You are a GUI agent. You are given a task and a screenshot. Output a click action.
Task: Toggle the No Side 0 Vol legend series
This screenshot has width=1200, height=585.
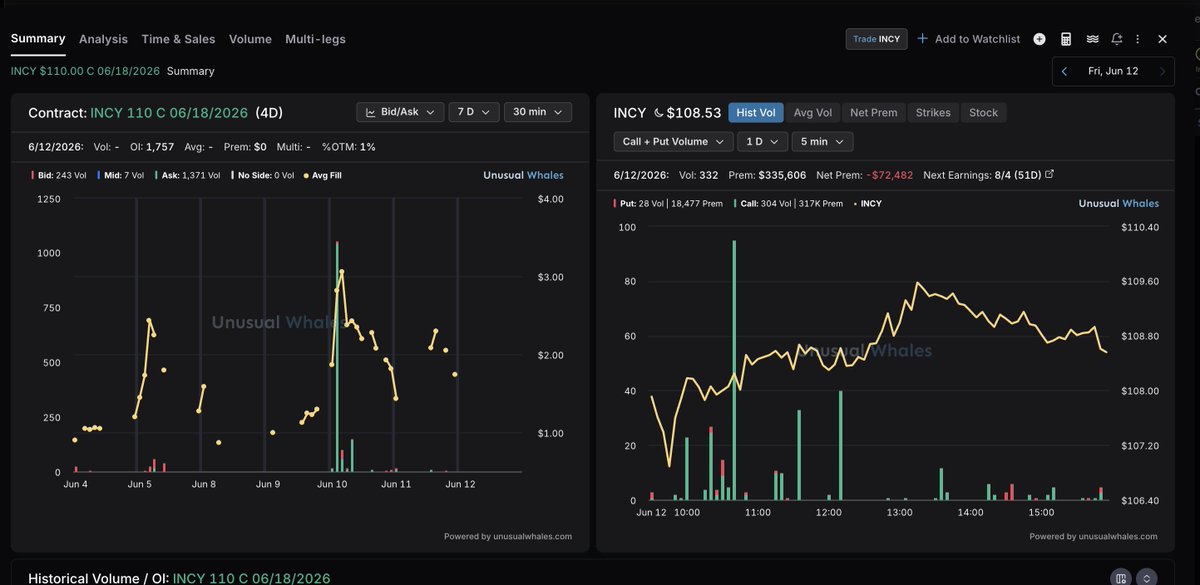(x=265, y=175)
